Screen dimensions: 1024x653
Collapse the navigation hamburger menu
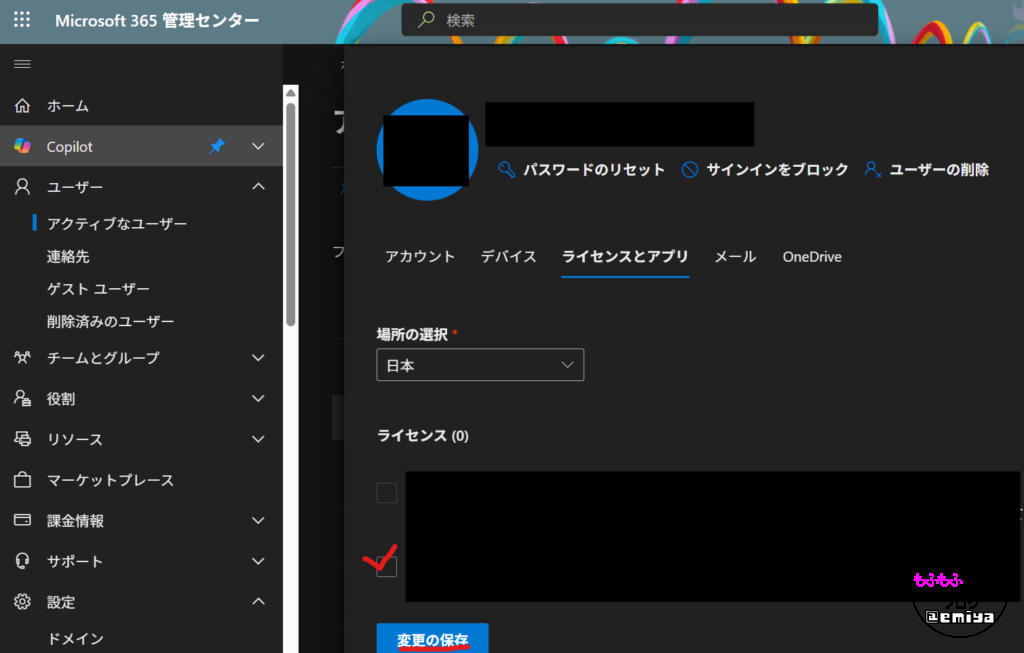pos(22,64)
